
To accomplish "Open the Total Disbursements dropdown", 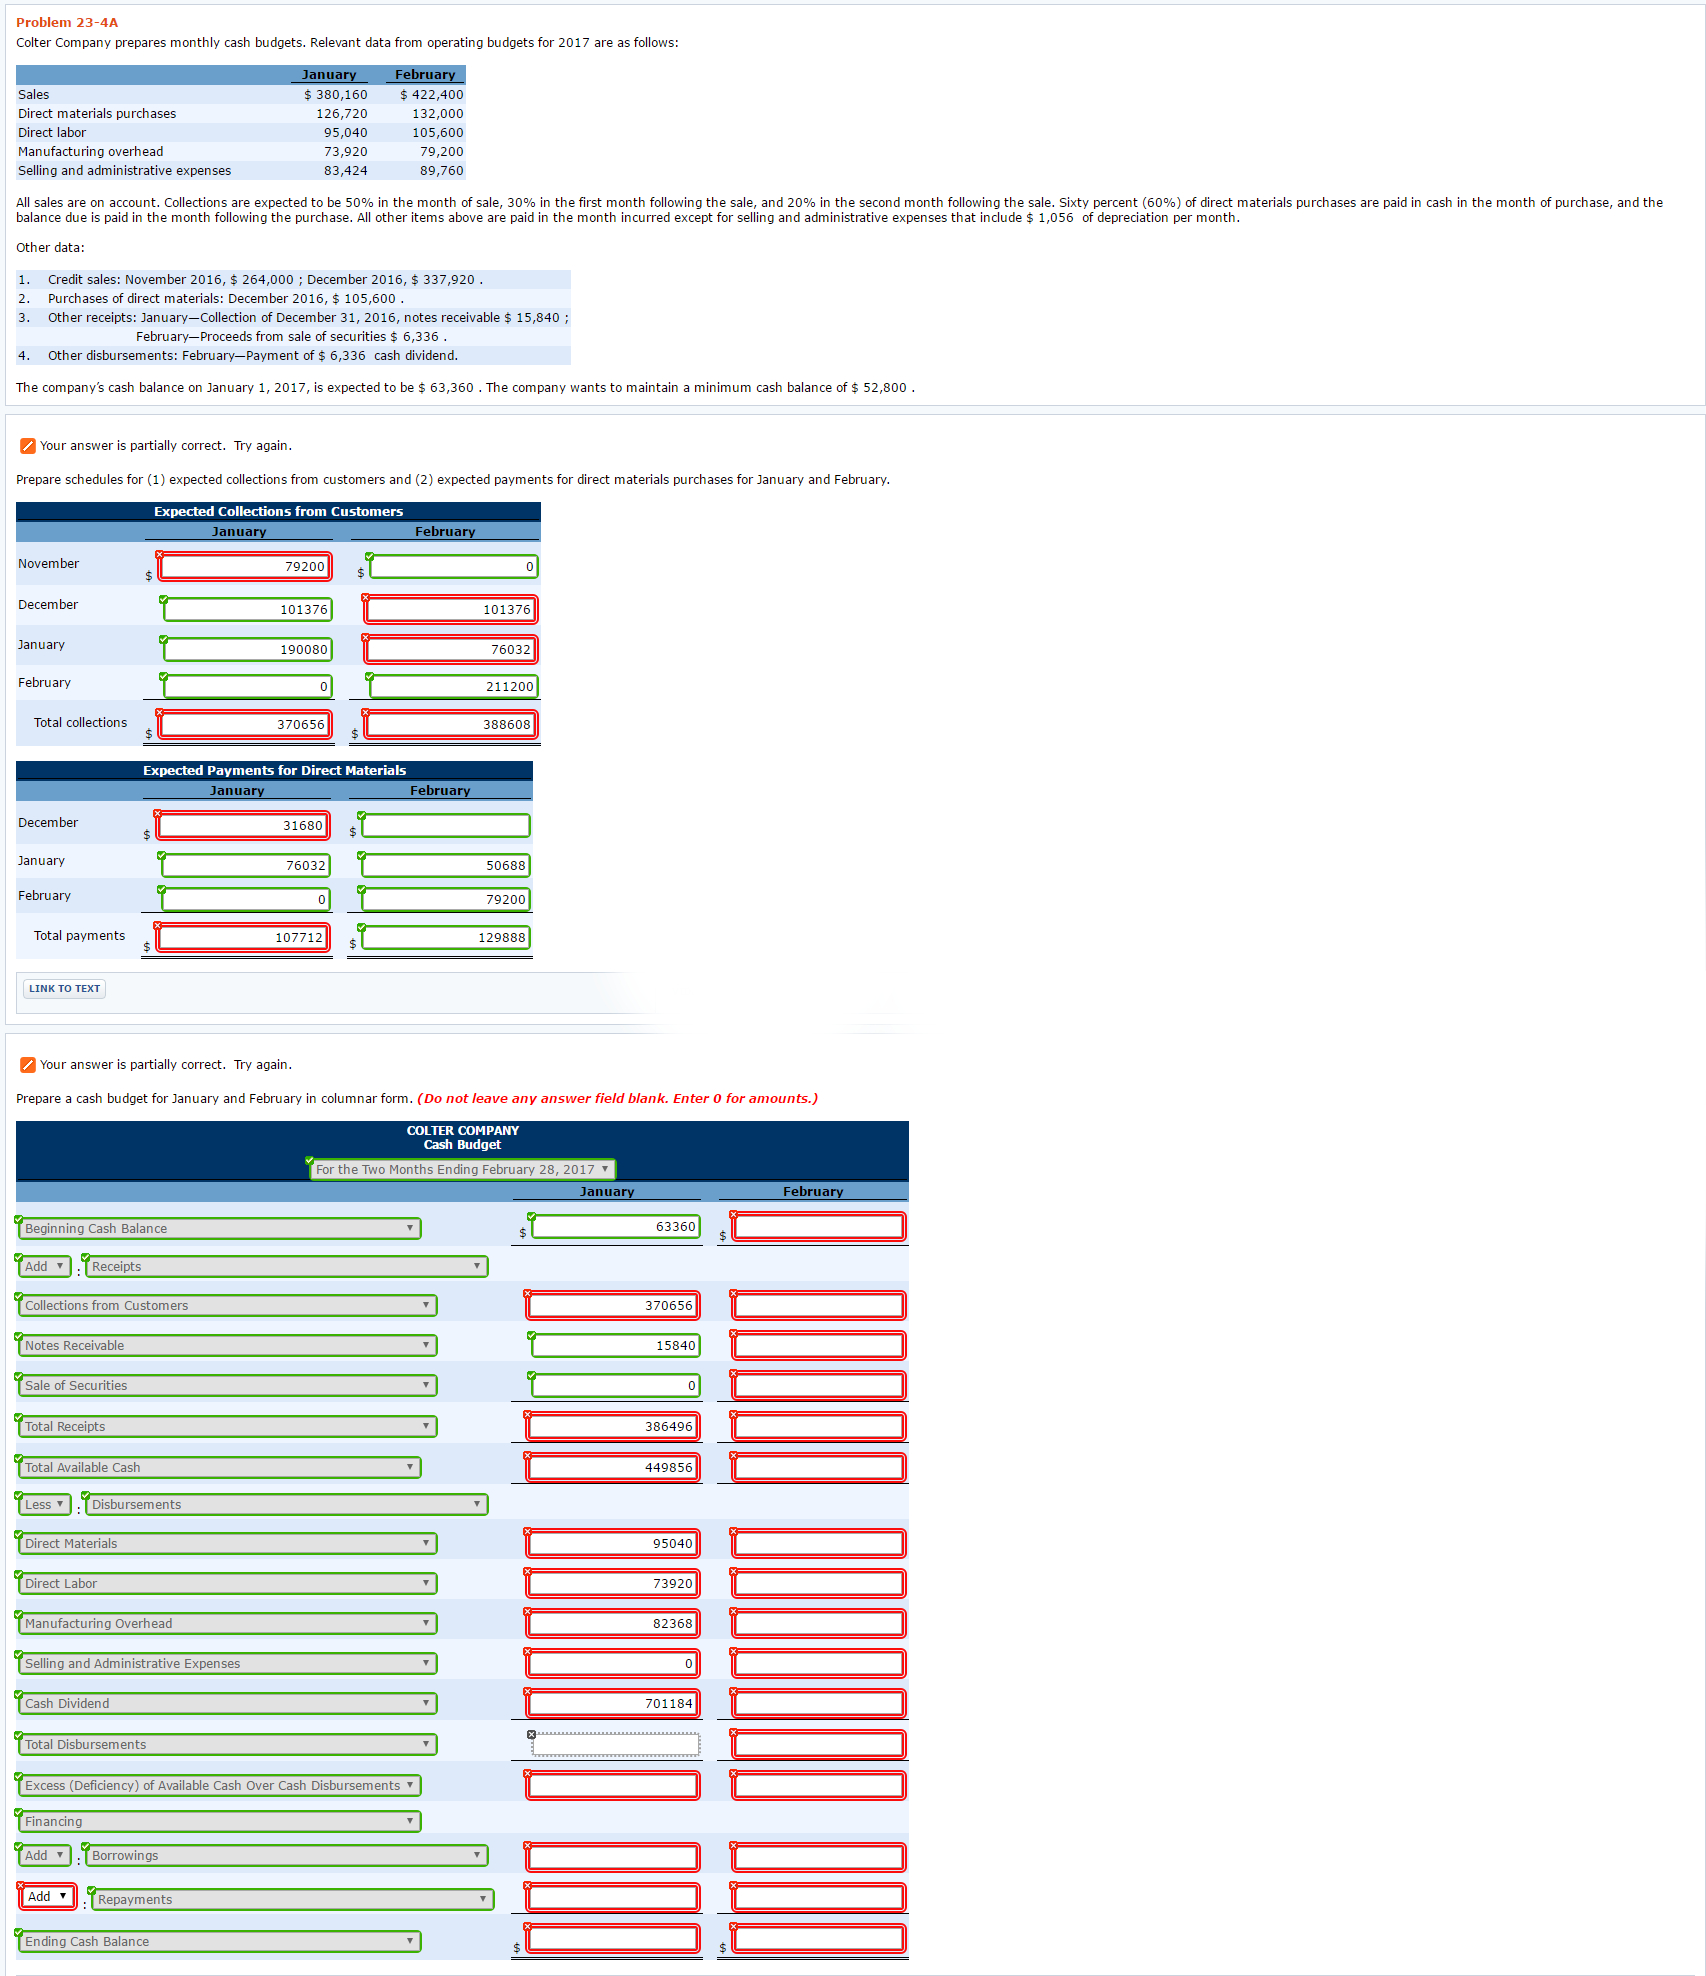I will [227, 1744].
